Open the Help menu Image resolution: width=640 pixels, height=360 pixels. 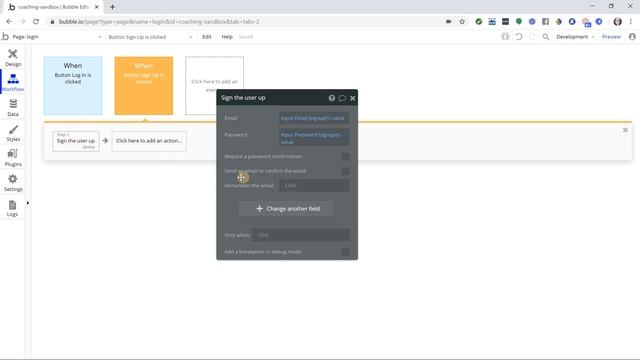[227, 37]
